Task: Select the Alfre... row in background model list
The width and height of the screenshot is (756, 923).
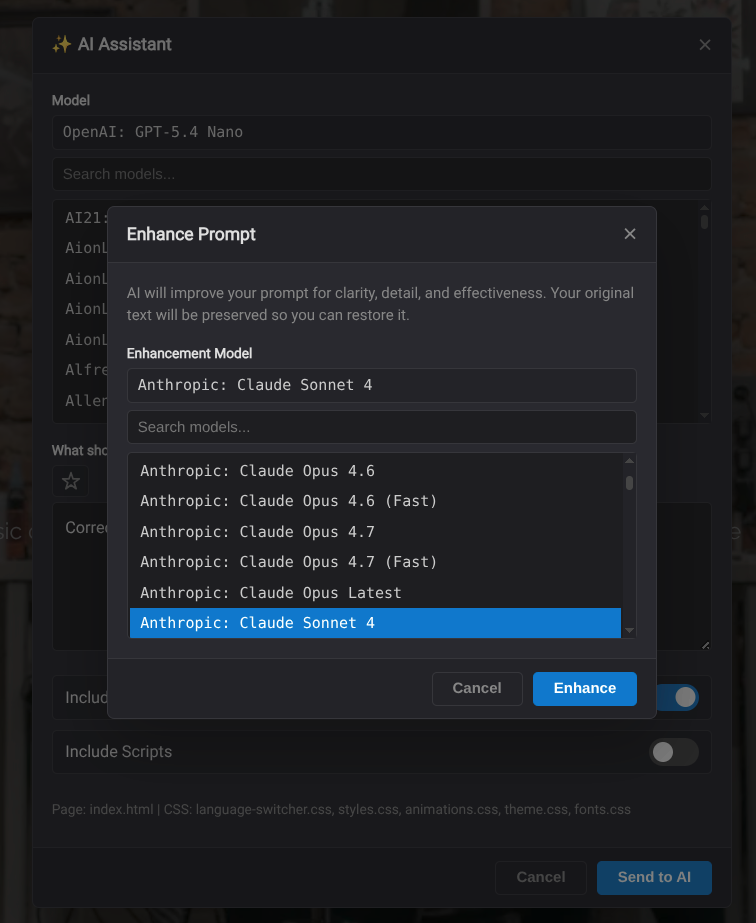Action: (x=86, y=370)
